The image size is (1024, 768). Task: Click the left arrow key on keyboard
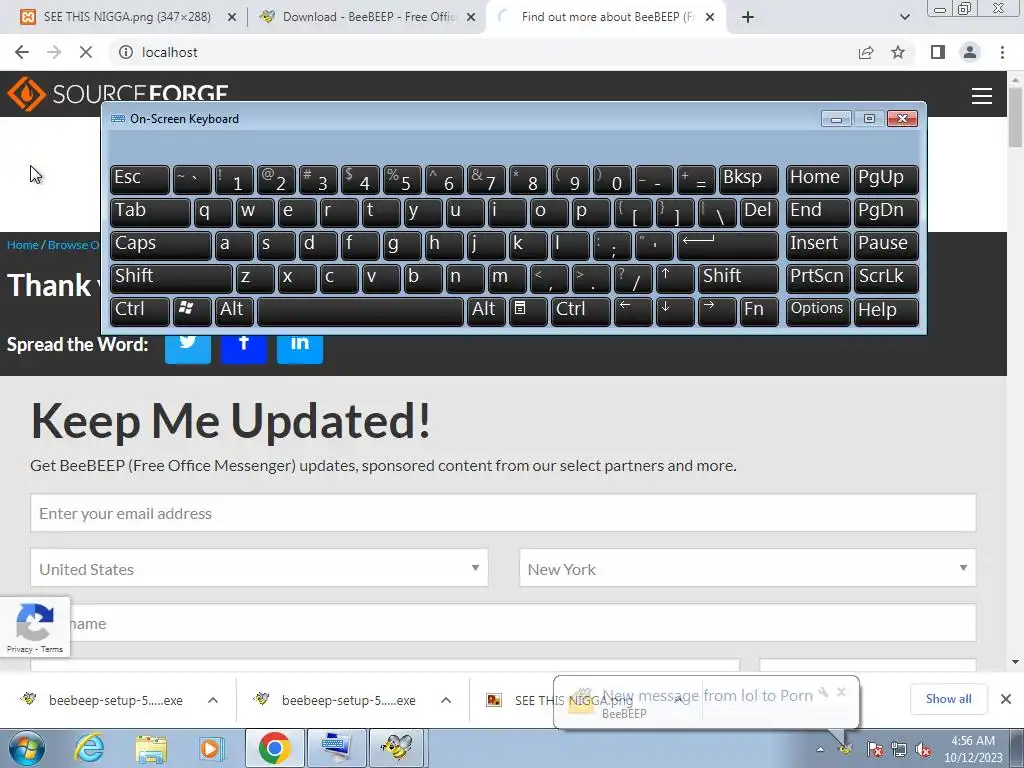632,310
